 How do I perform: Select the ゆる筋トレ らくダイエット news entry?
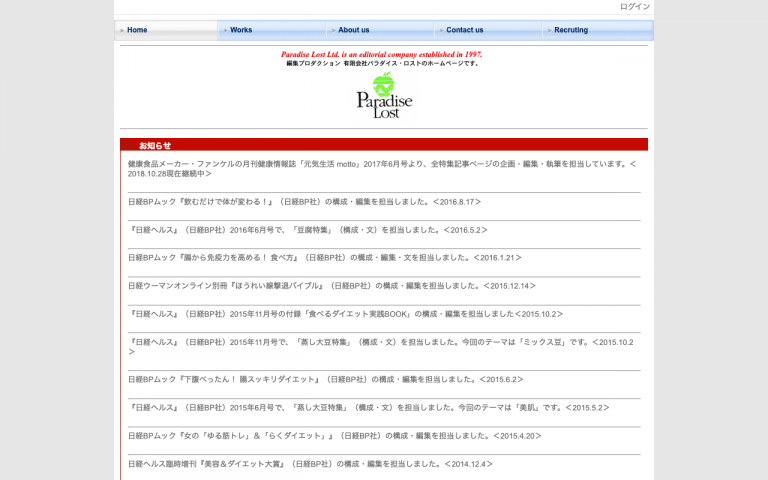335,435
